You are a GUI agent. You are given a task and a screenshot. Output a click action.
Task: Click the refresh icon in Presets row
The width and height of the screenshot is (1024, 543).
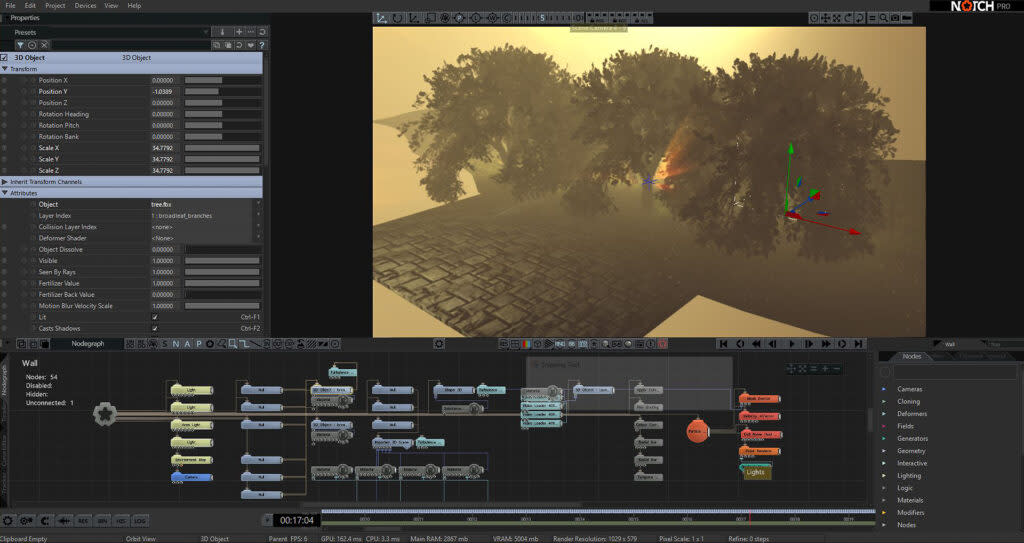pos(262,32)
